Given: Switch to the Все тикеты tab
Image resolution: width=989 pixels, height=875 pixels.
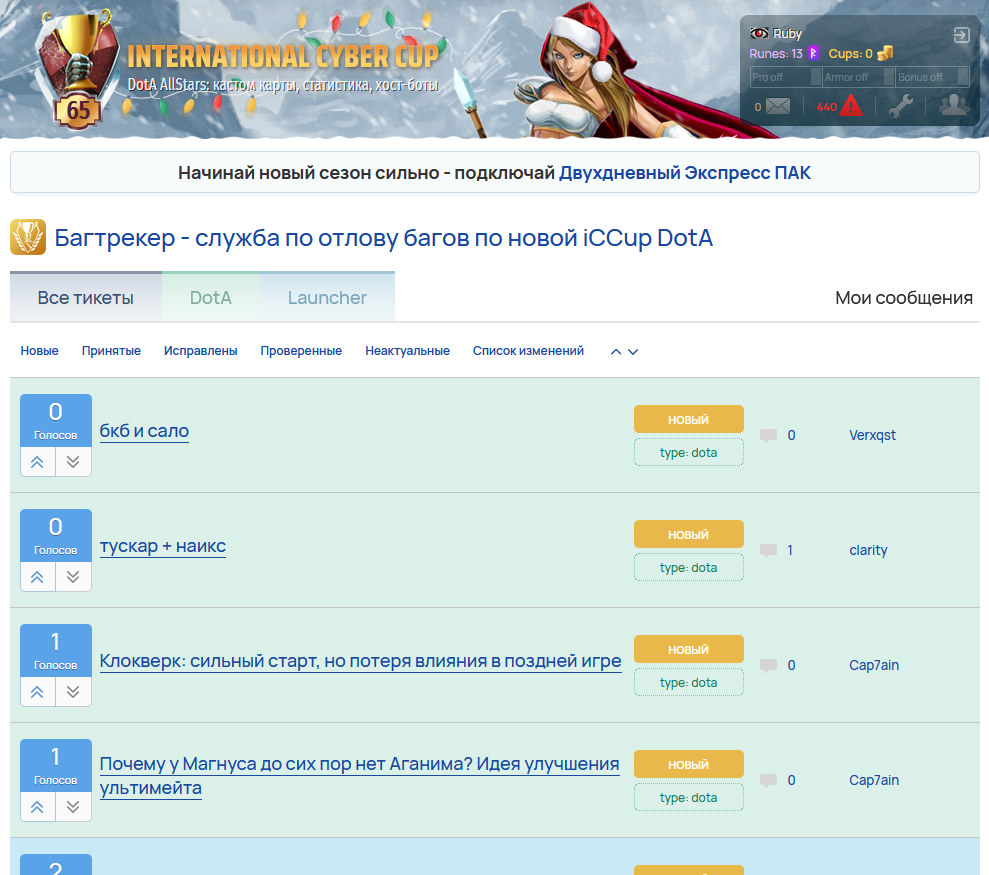Looking at the screenshot, I should pyautogui.click(x=86, y=297).
